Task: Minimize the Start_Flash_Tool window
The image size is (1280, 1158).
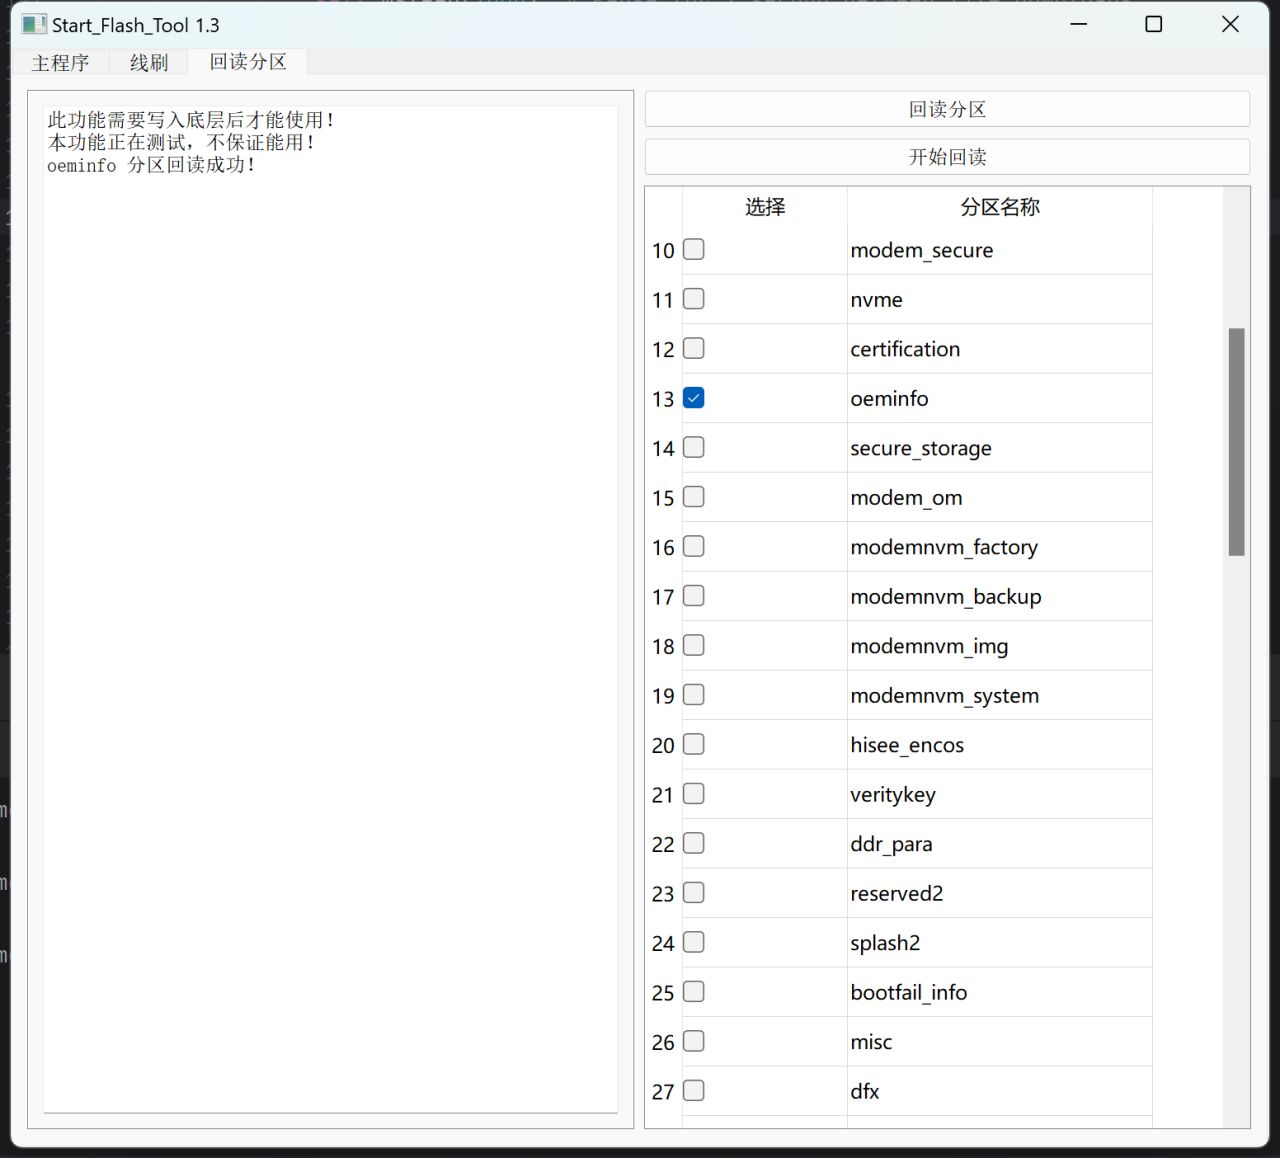Action: point(1078,25)
